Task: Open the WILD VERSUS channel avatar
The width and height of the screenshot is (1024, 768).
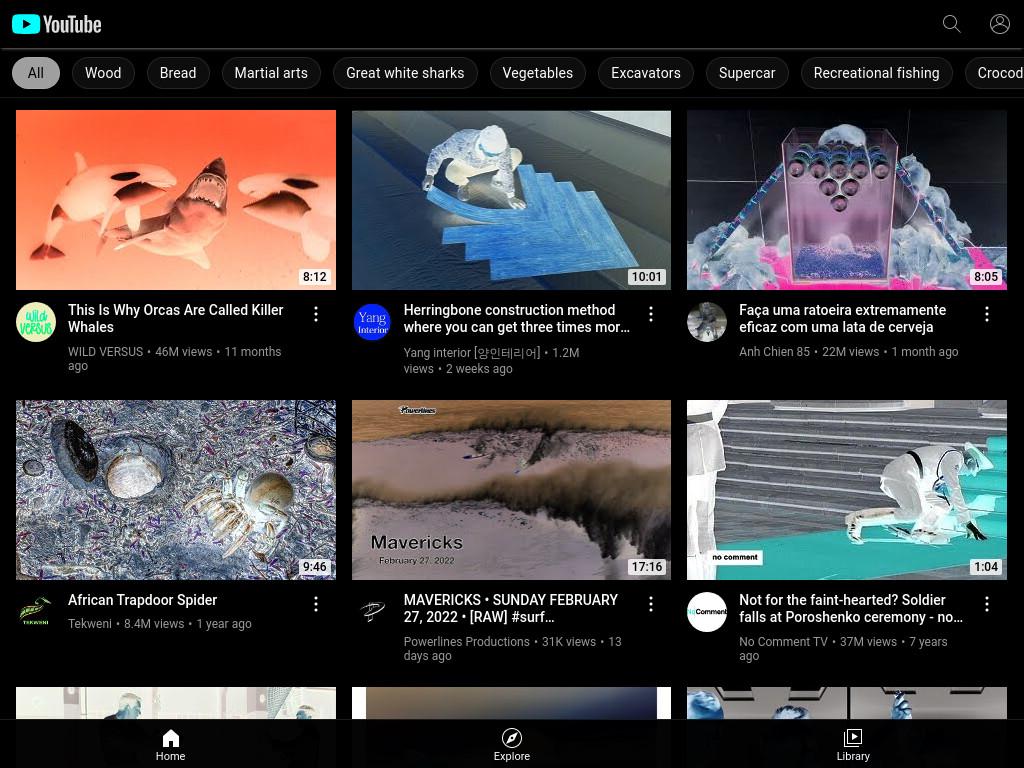Action: (x=36, y=322)
